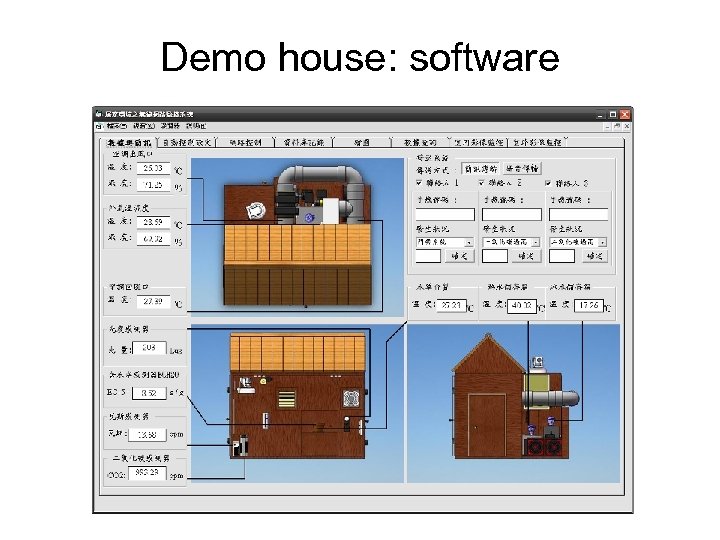Click the CO2 ppm reading field
The height and width of the screenshot is (540, 720).
(x=147, y=473)
